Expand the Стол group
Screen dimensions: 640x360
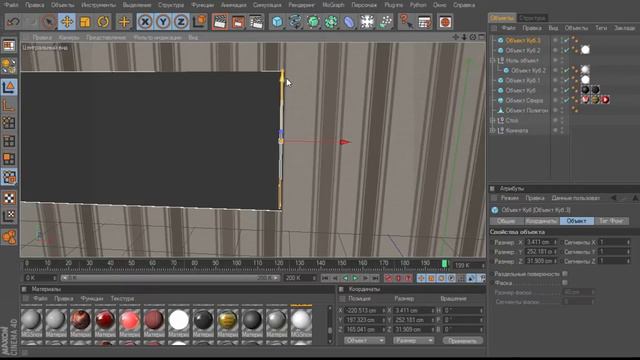click(493, 120)
